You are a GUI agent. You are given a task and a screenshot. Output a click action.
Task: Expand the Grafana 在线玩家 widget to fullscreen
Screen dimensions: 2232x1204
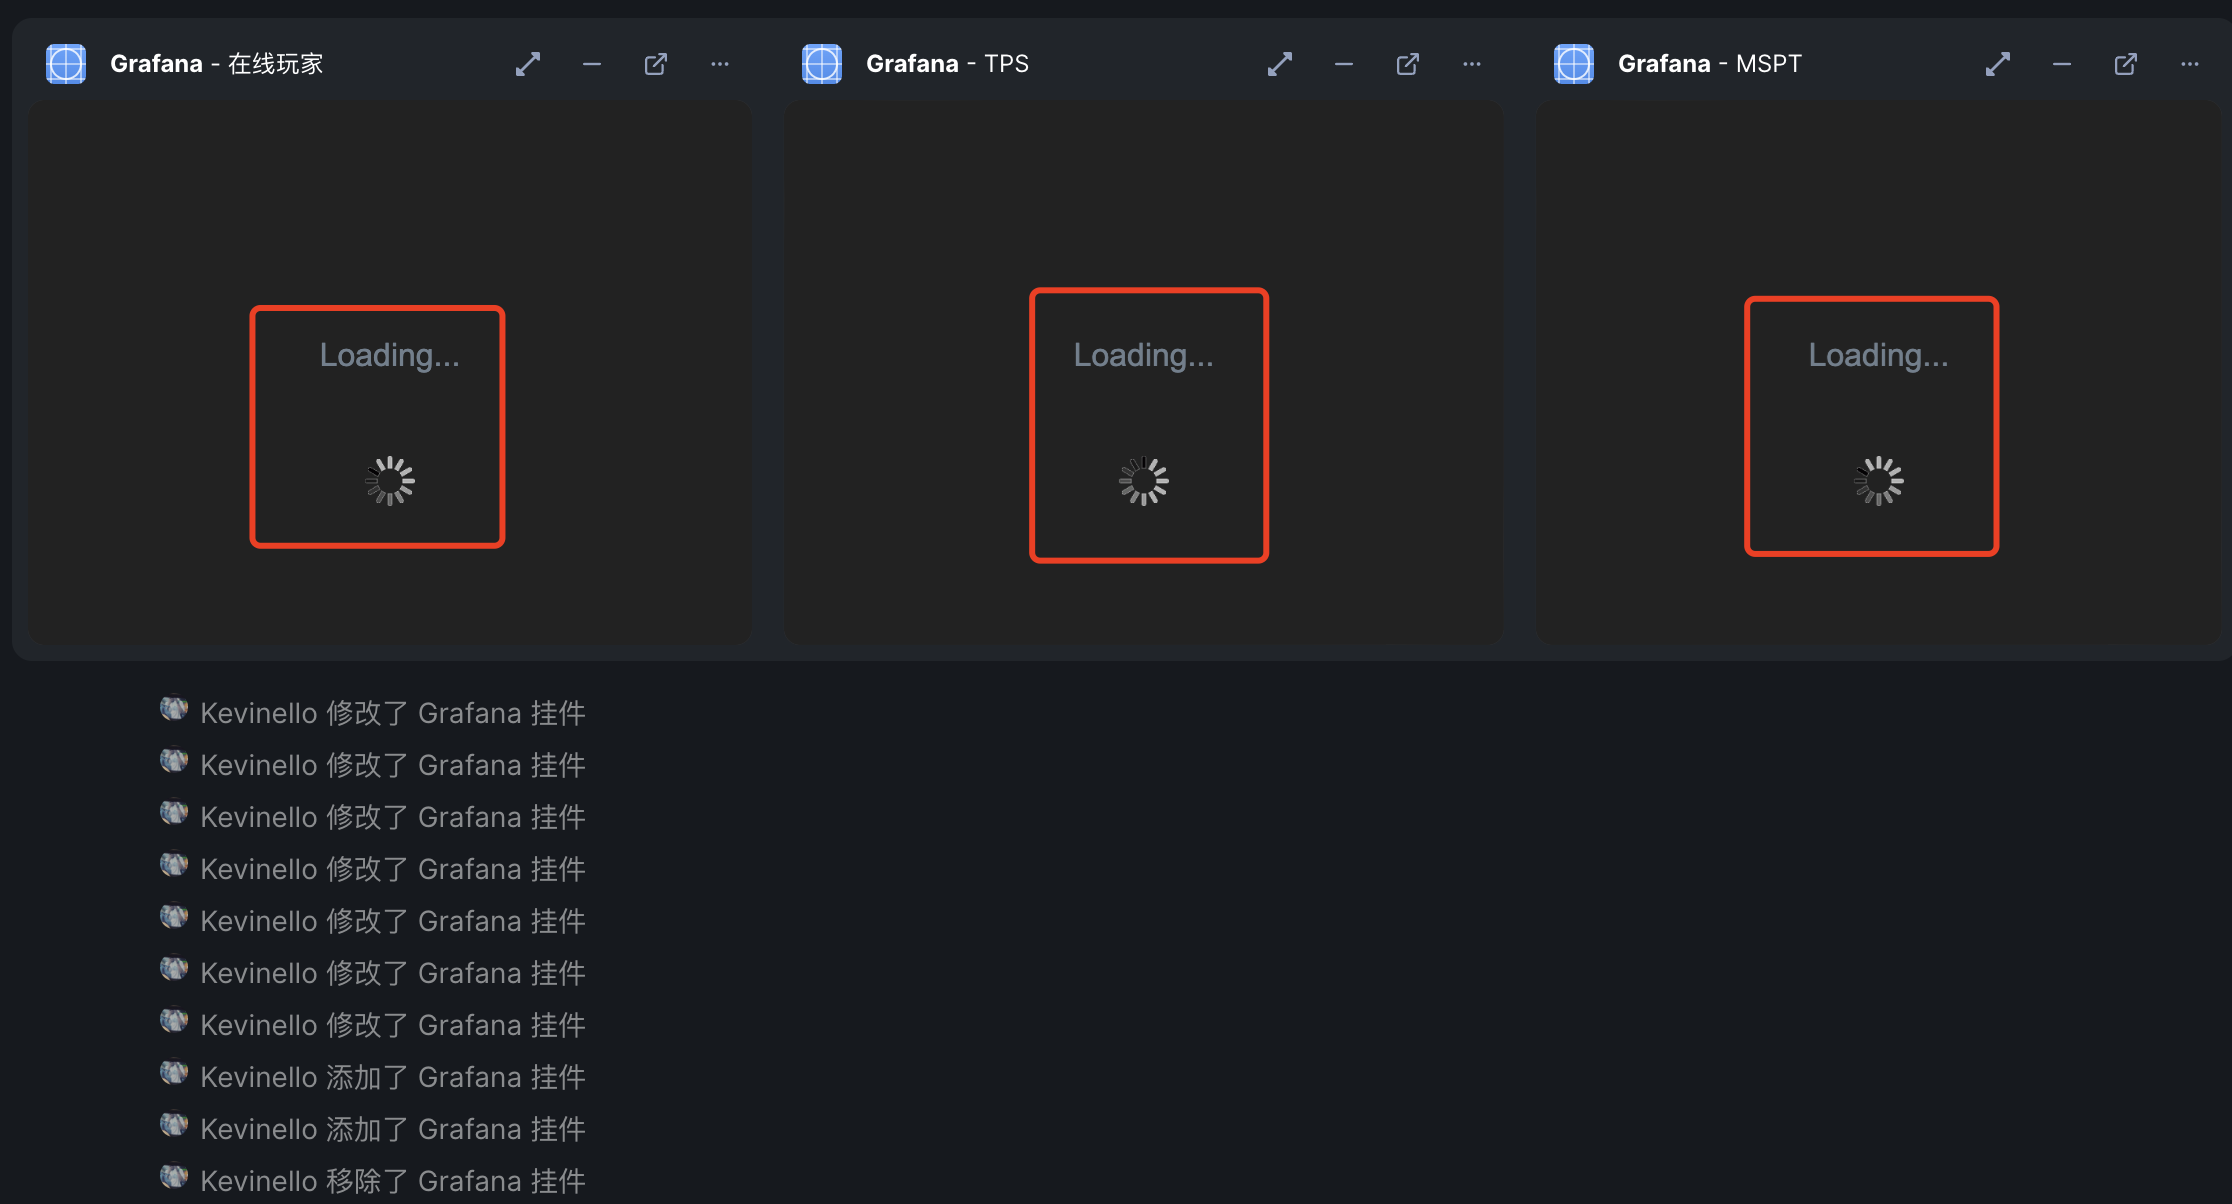[x=528, y=64]
